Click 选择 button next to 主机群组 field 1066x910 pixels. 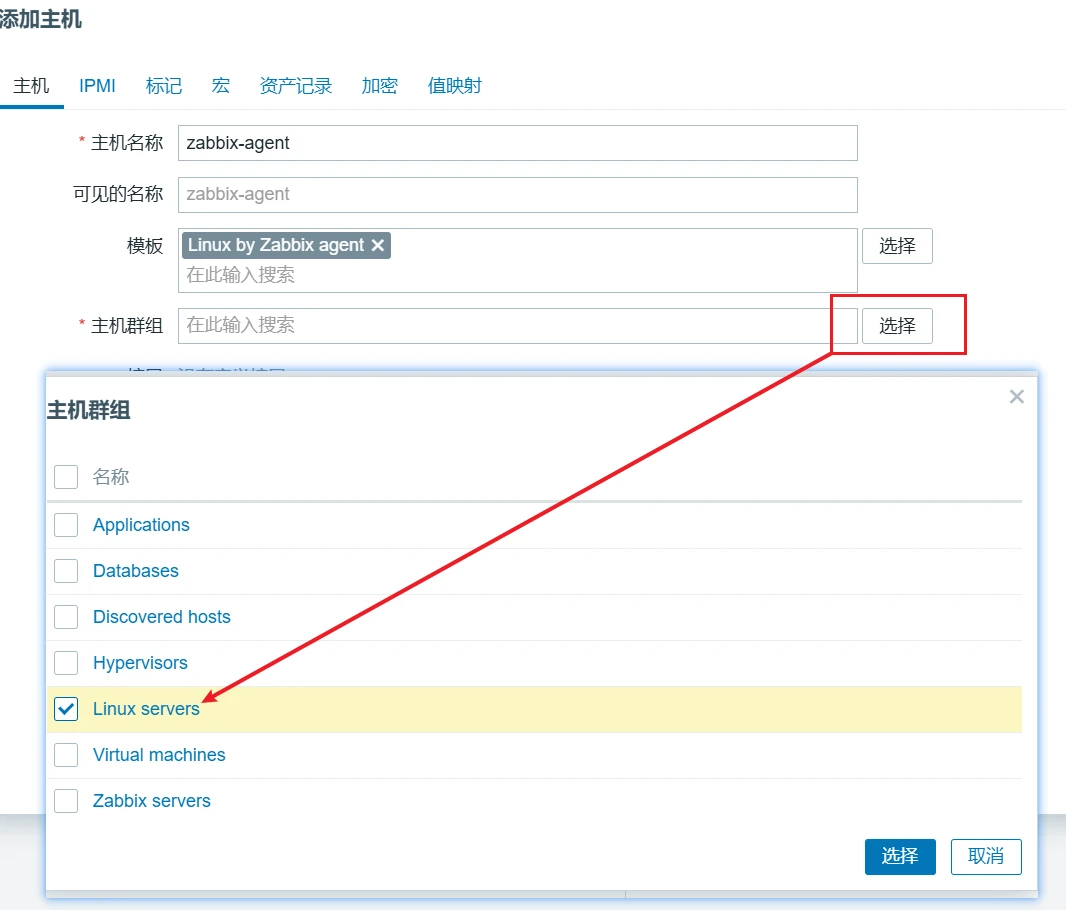[896, 326]
